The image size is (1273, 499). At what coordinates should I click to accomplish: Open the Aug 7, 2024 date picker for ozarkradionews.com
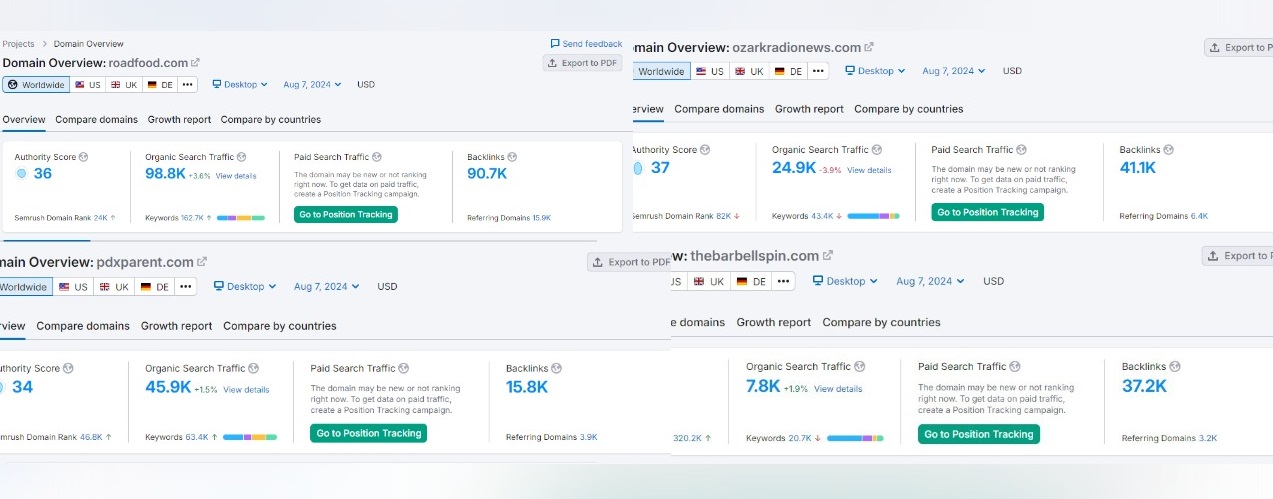tap(953, 71)
